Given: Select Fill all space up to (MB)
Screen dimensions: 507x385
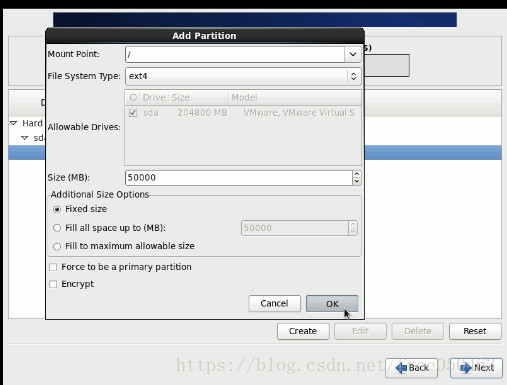Looking at the screenshot, I should (x=57, y=228).
